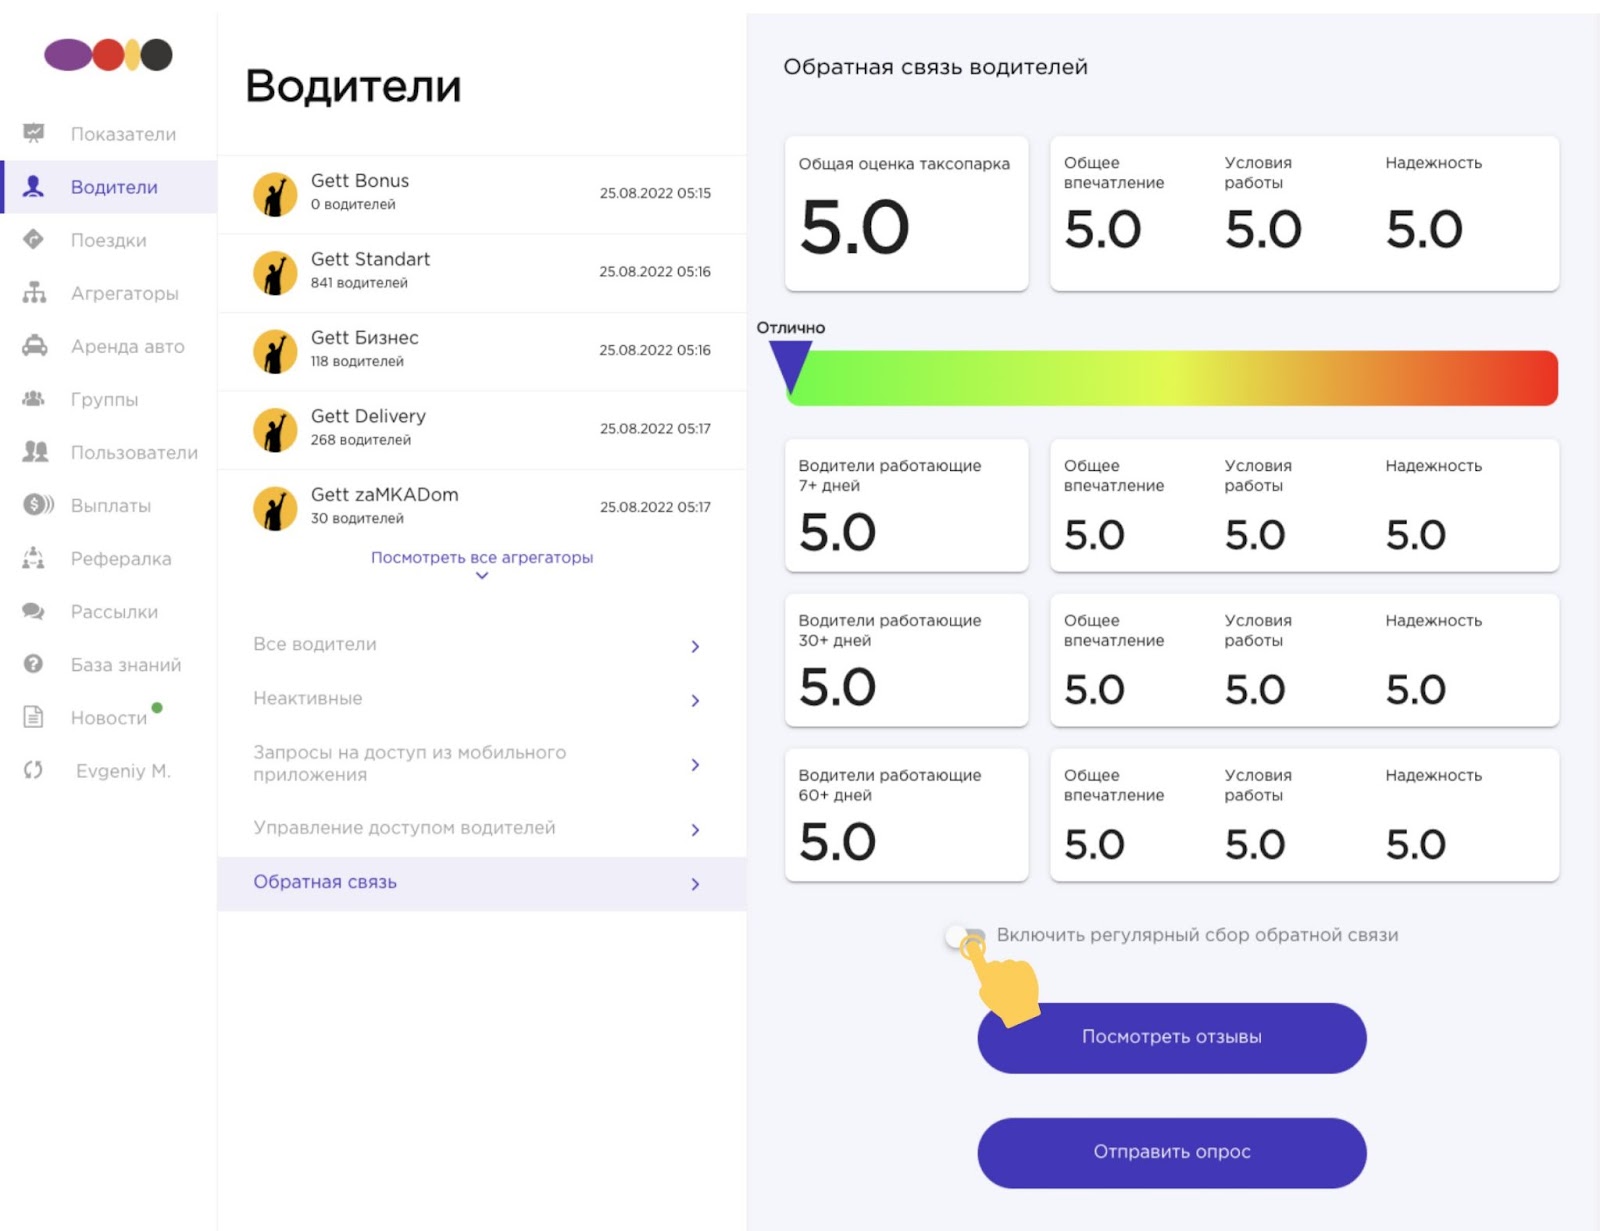Open Рефералка in the sidebar menu

(x=109, y=558)
